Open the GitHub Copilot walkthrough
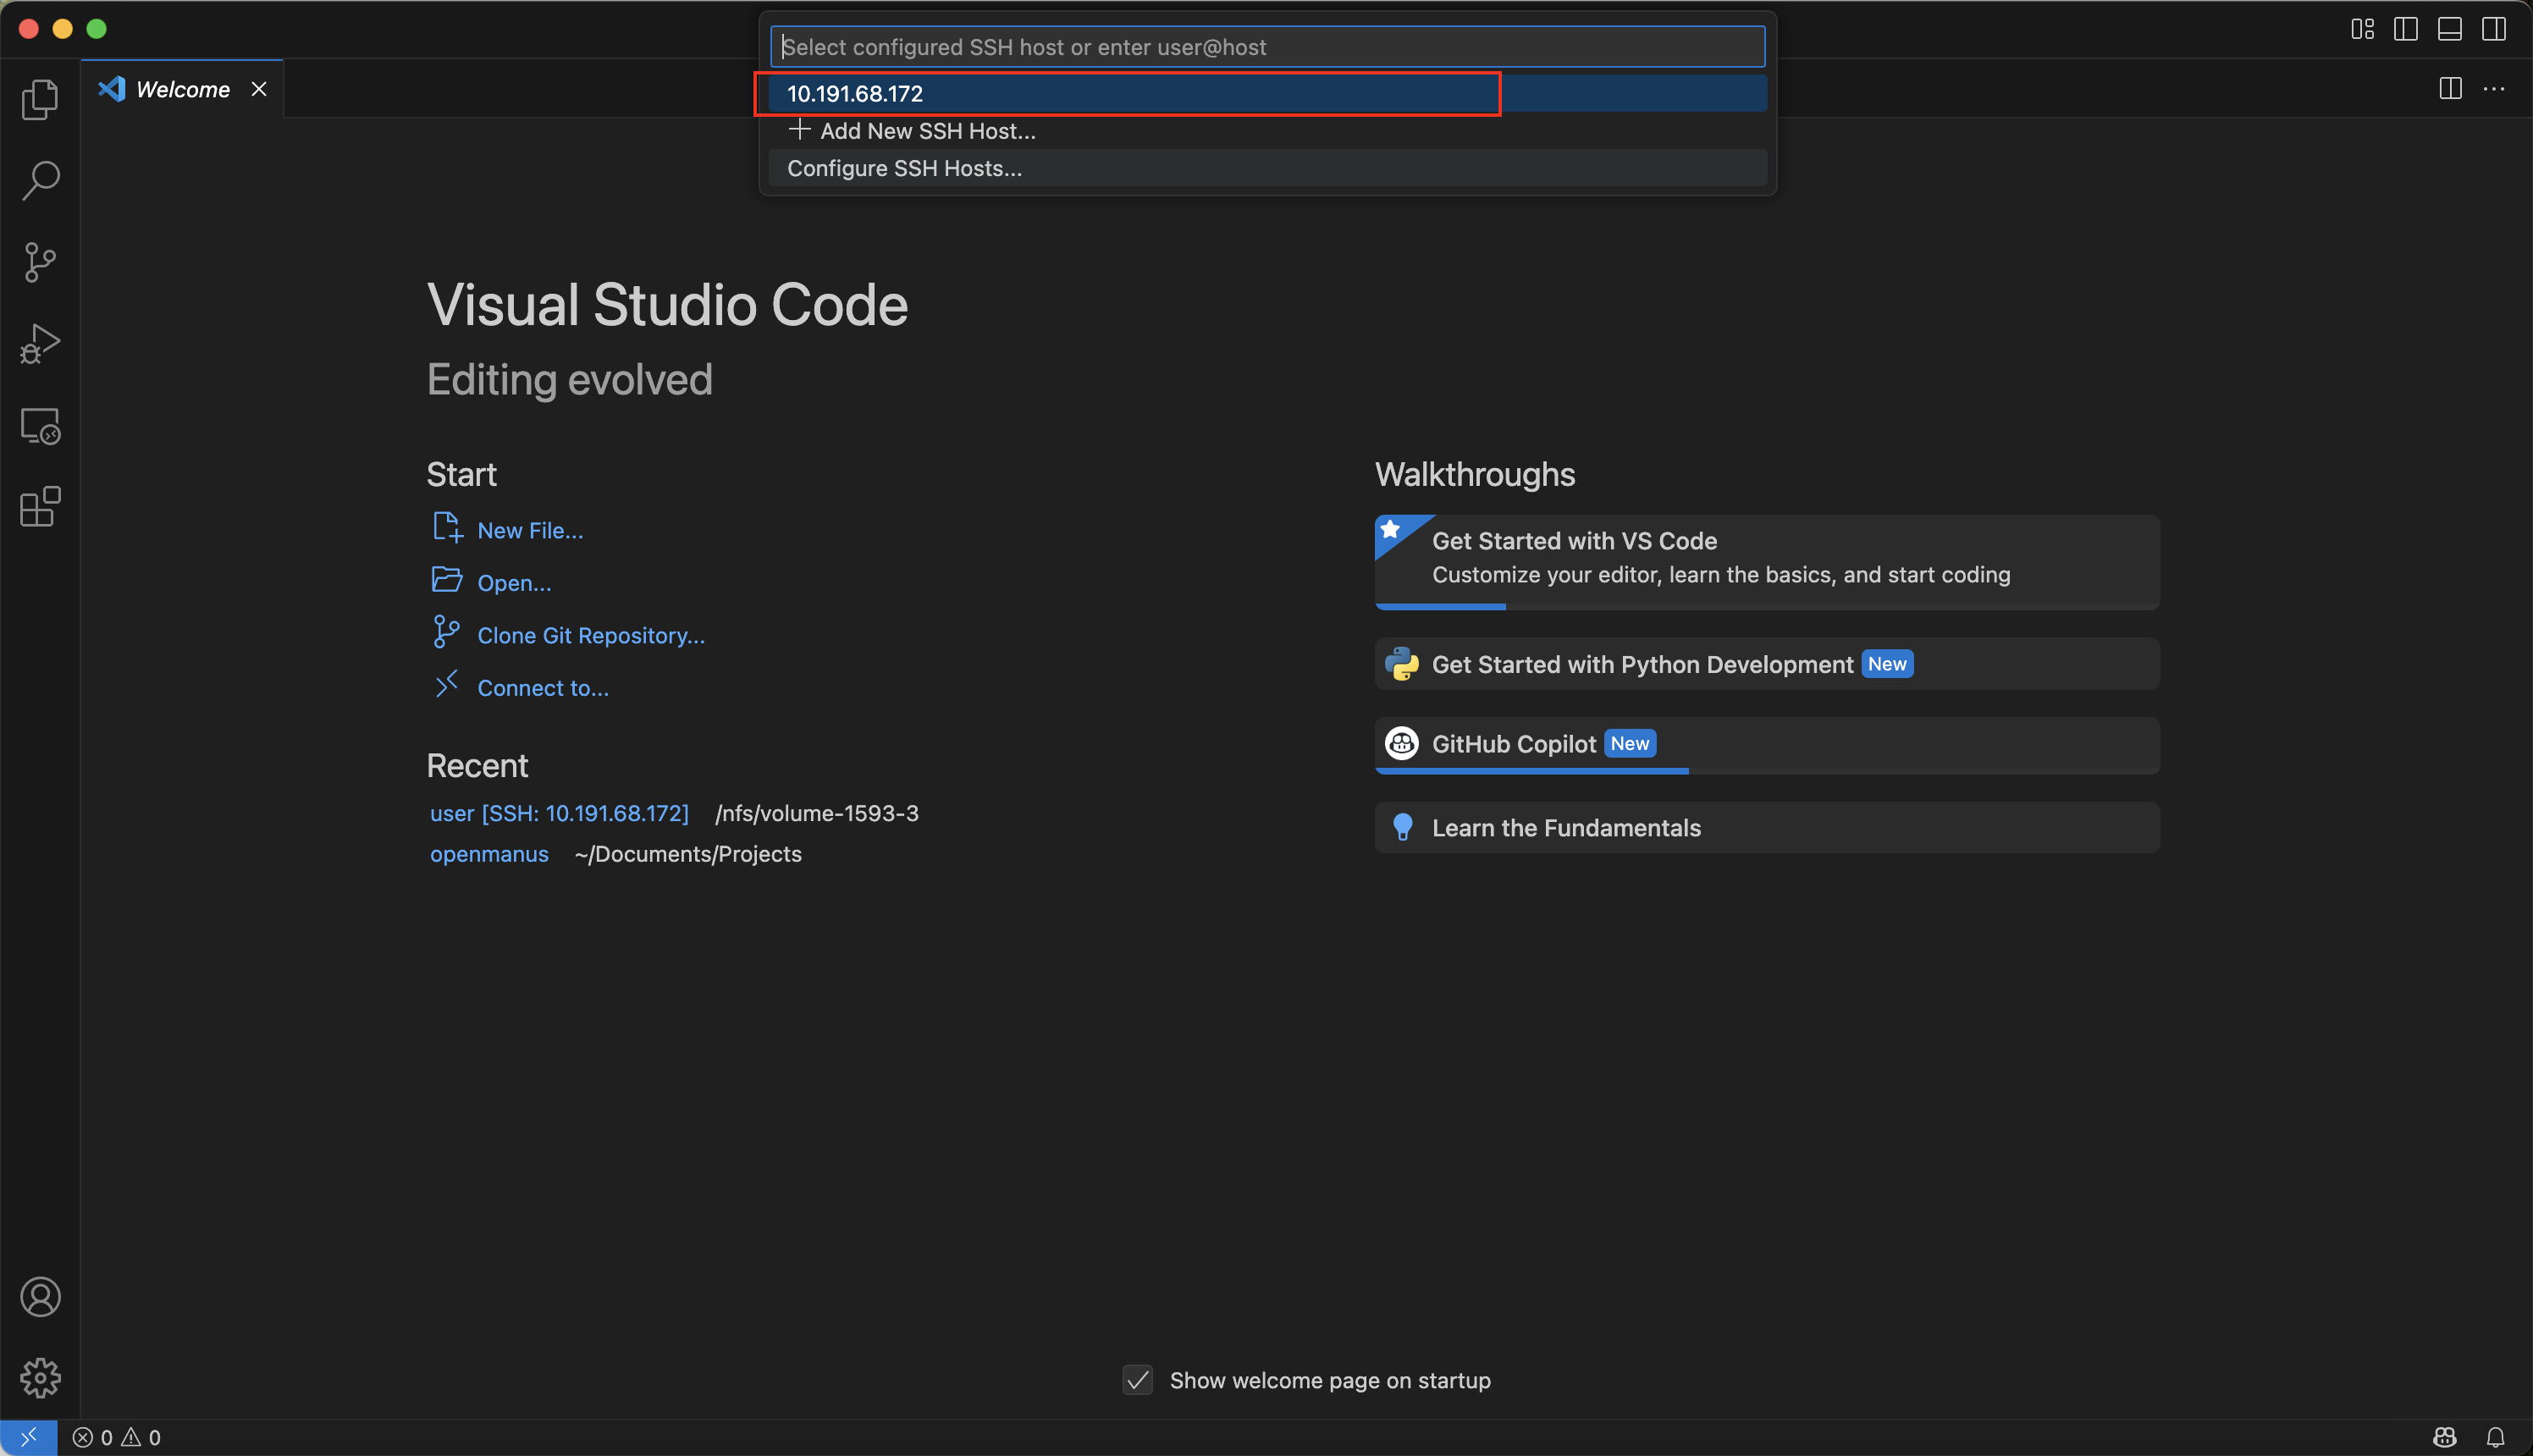Image resolution: width=2533 pixels, height=1456 pixels. 1767,745
